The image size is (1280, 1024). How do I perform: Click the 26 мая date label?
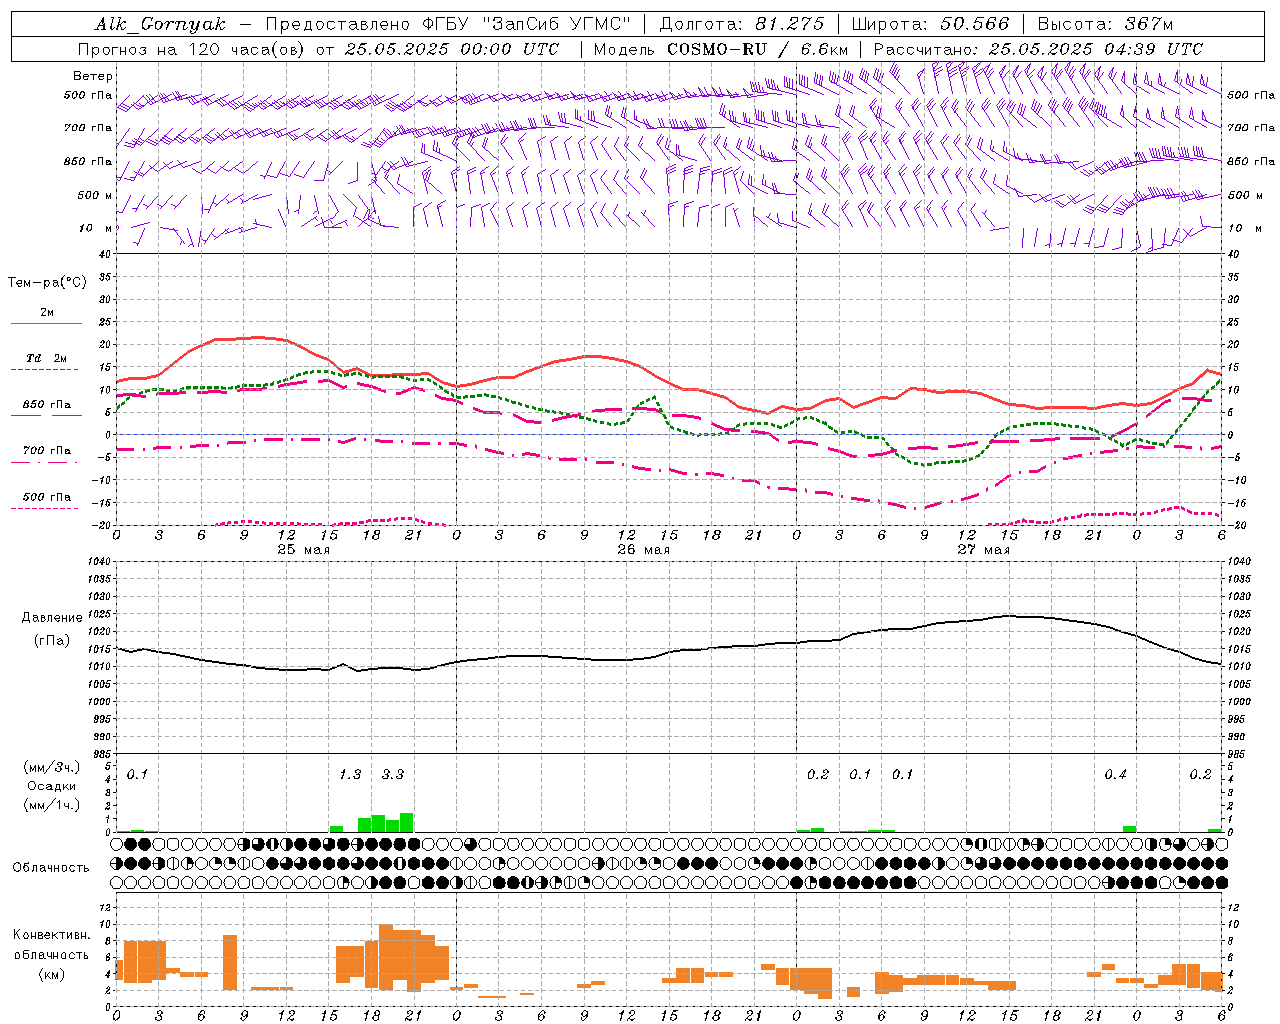point(643,550)
